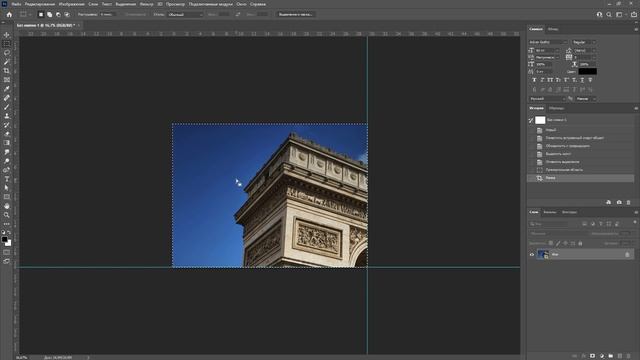
Task: Delete current state in History panel
Action: [629, 202]
